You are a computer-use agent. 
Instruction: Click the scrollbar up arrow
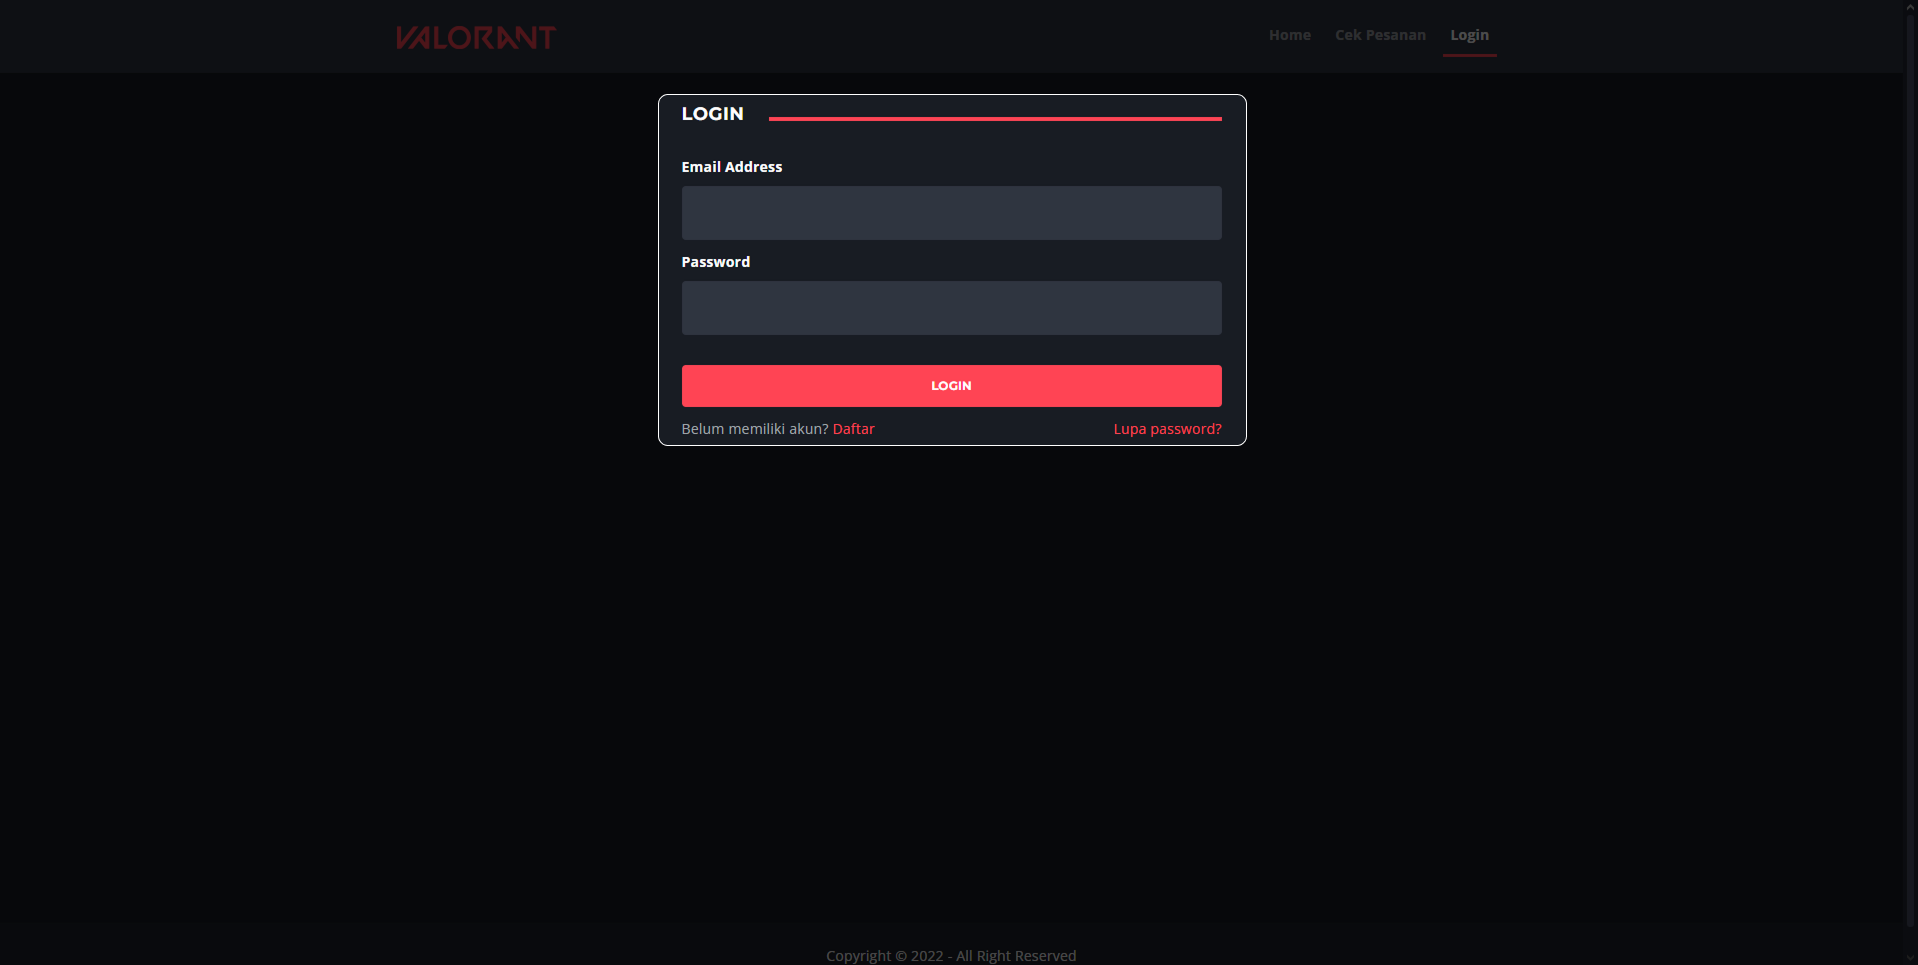click(x=1910, y=6)
